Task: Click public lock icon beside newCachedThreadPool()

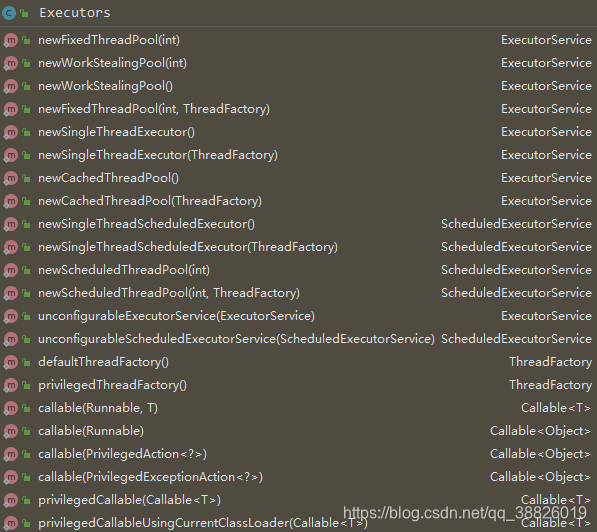Action: (26, 179)
